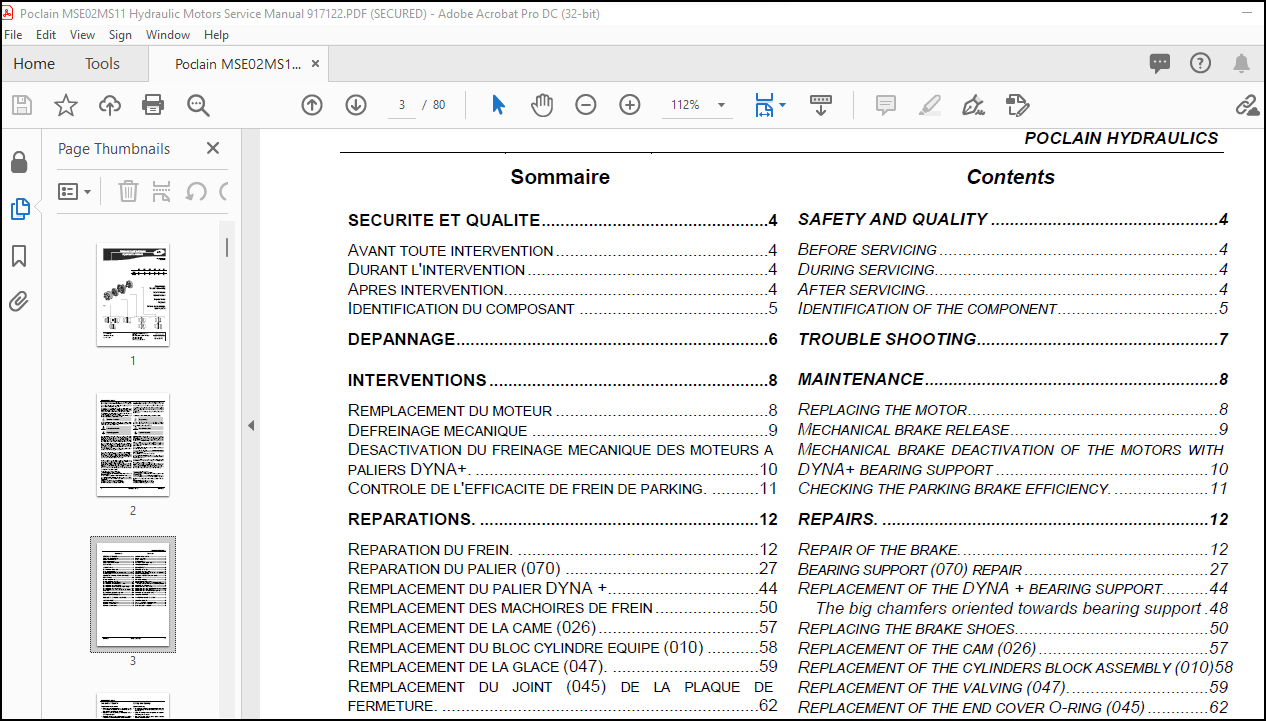
Task: Bookmark file with the star icon
Action: pyautogui.click(x=65, y=105)
